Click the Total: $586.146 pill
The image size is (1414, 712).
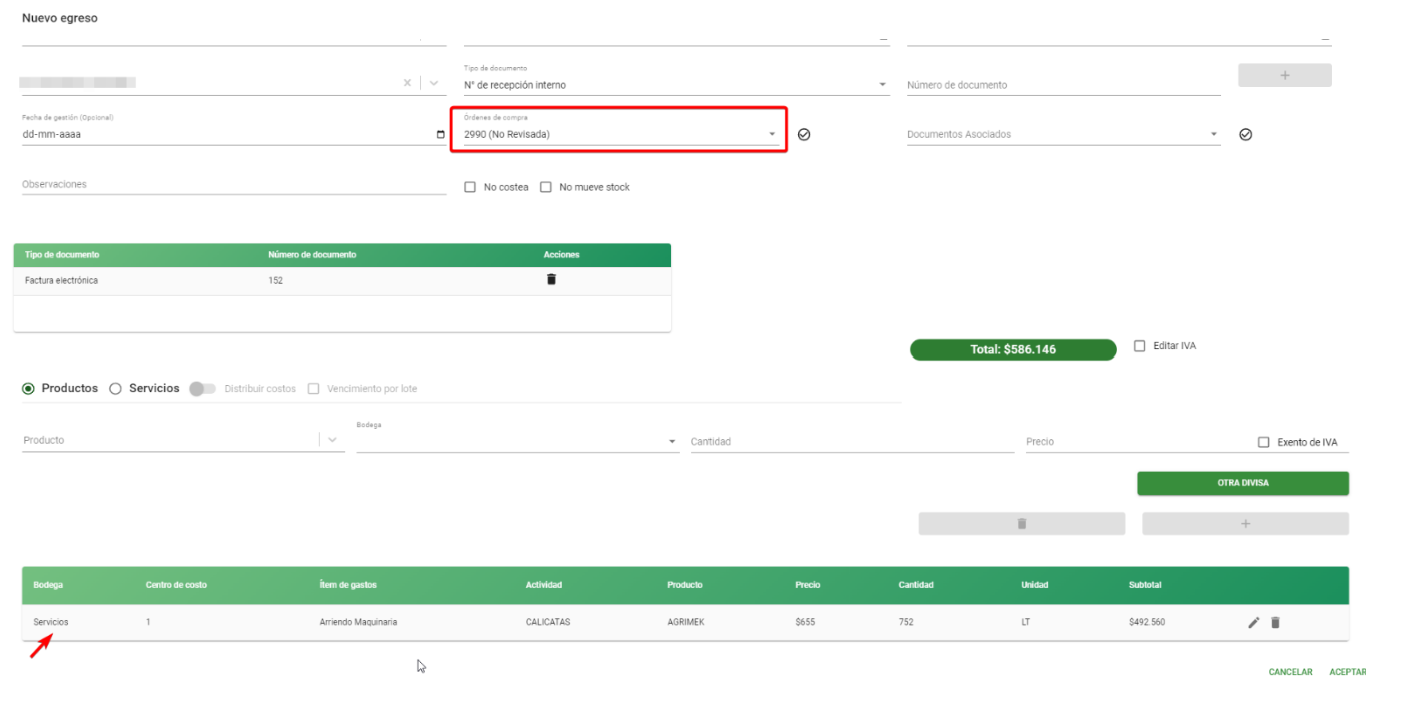tap(1013, 349)
